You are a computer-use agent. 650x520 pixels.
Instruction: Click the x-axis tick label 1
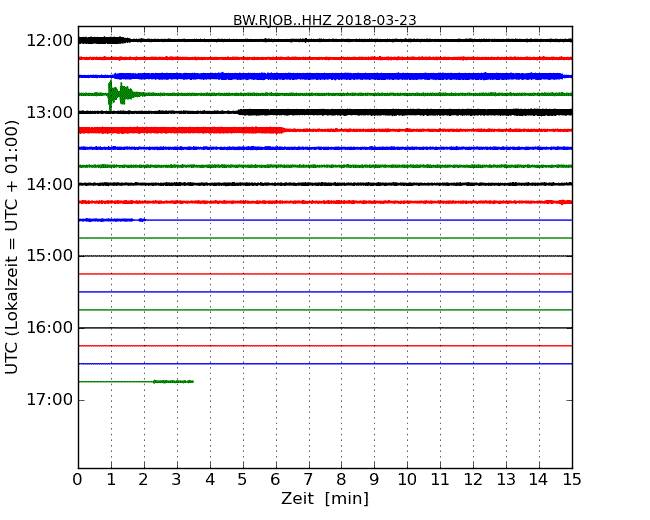tap(111, 479)
